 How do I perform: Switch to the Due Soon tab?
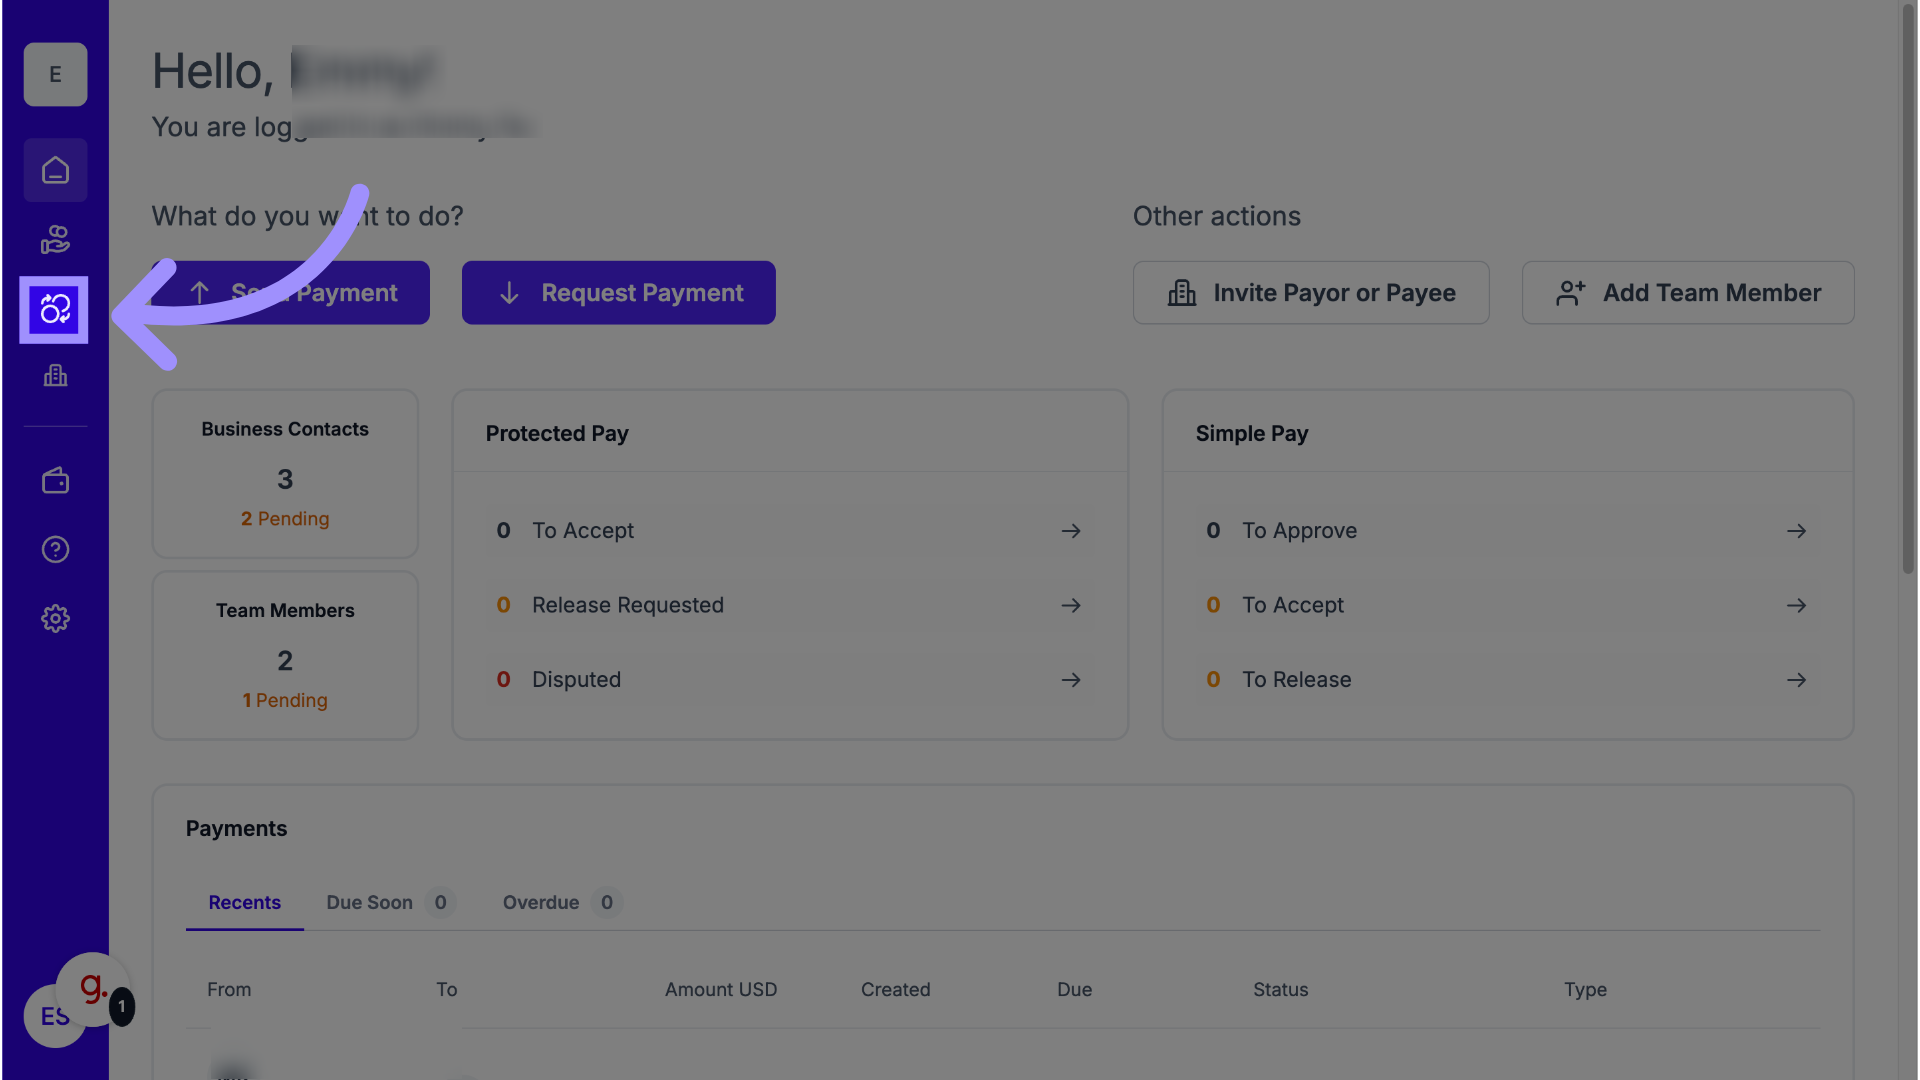pyautogui.click(x=389, y=903)
